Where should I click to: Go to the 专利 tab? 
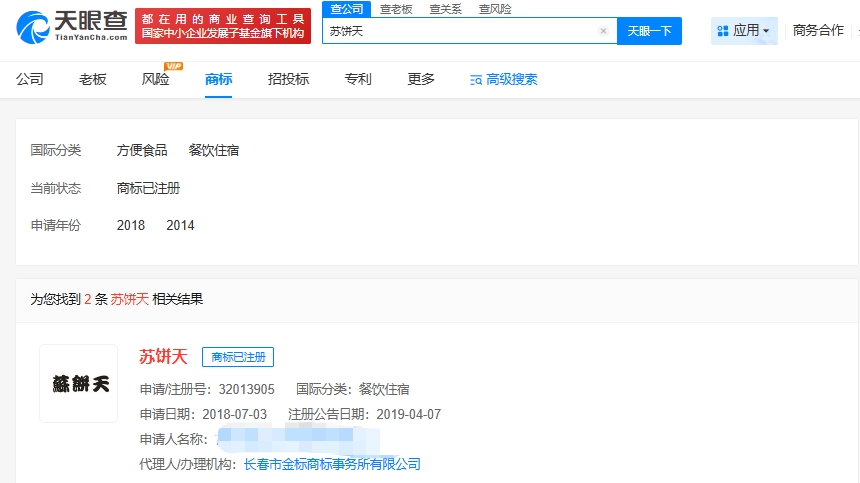point(358,79)
